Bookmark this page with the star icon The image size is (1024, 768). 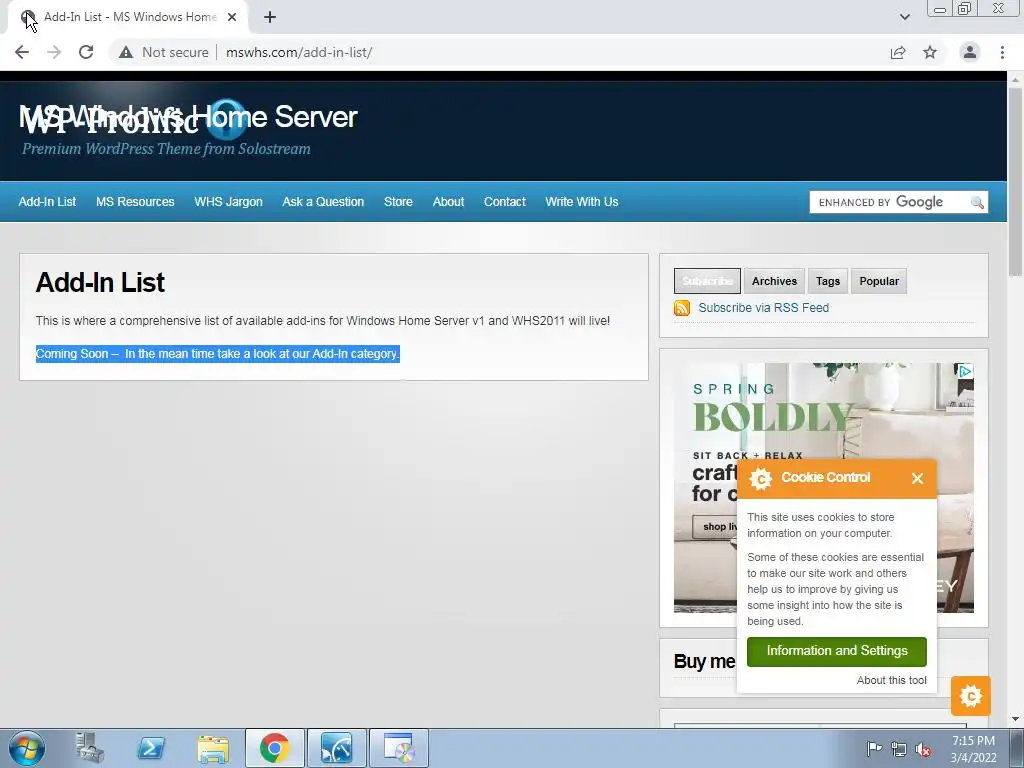click(930, 52)
